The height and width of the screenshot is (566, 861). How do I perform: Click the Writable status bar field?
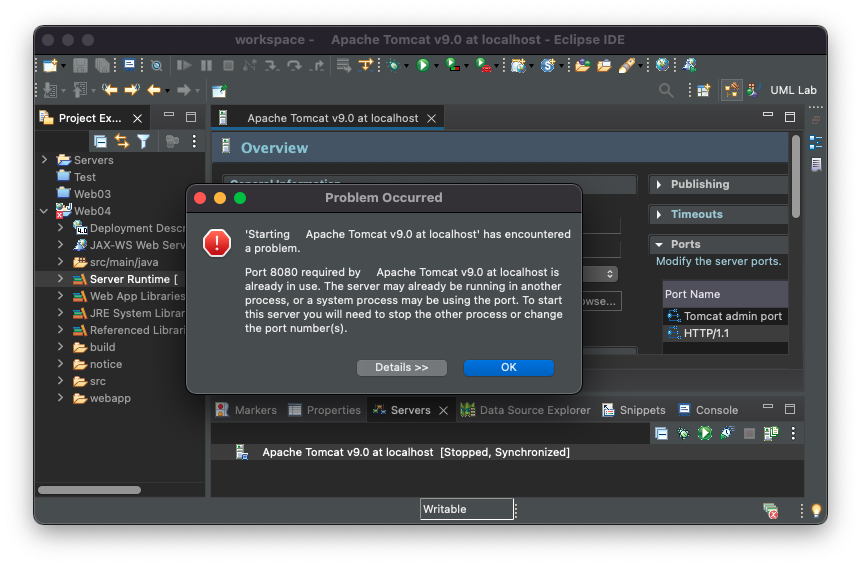(467, 509)
